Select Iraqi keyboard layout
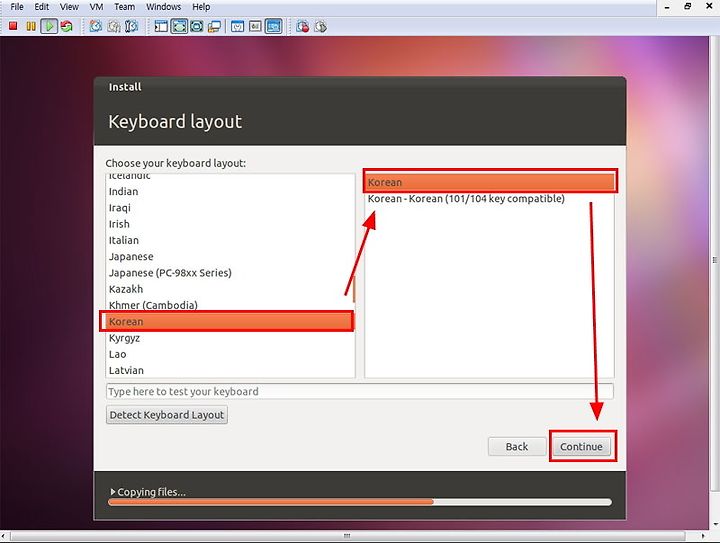 coord(230,208)
